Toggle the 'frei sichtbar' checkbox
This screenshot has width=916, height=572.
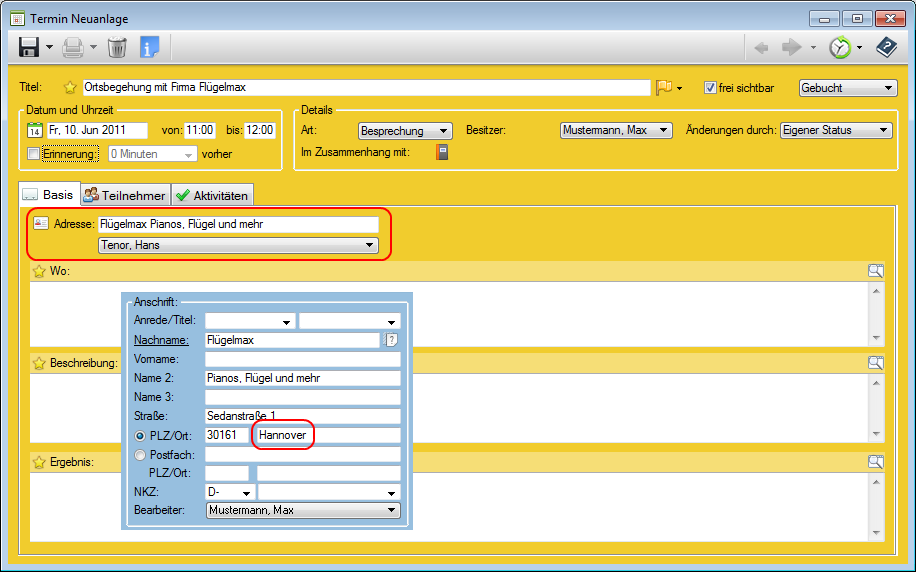click(x=711, y=88)
